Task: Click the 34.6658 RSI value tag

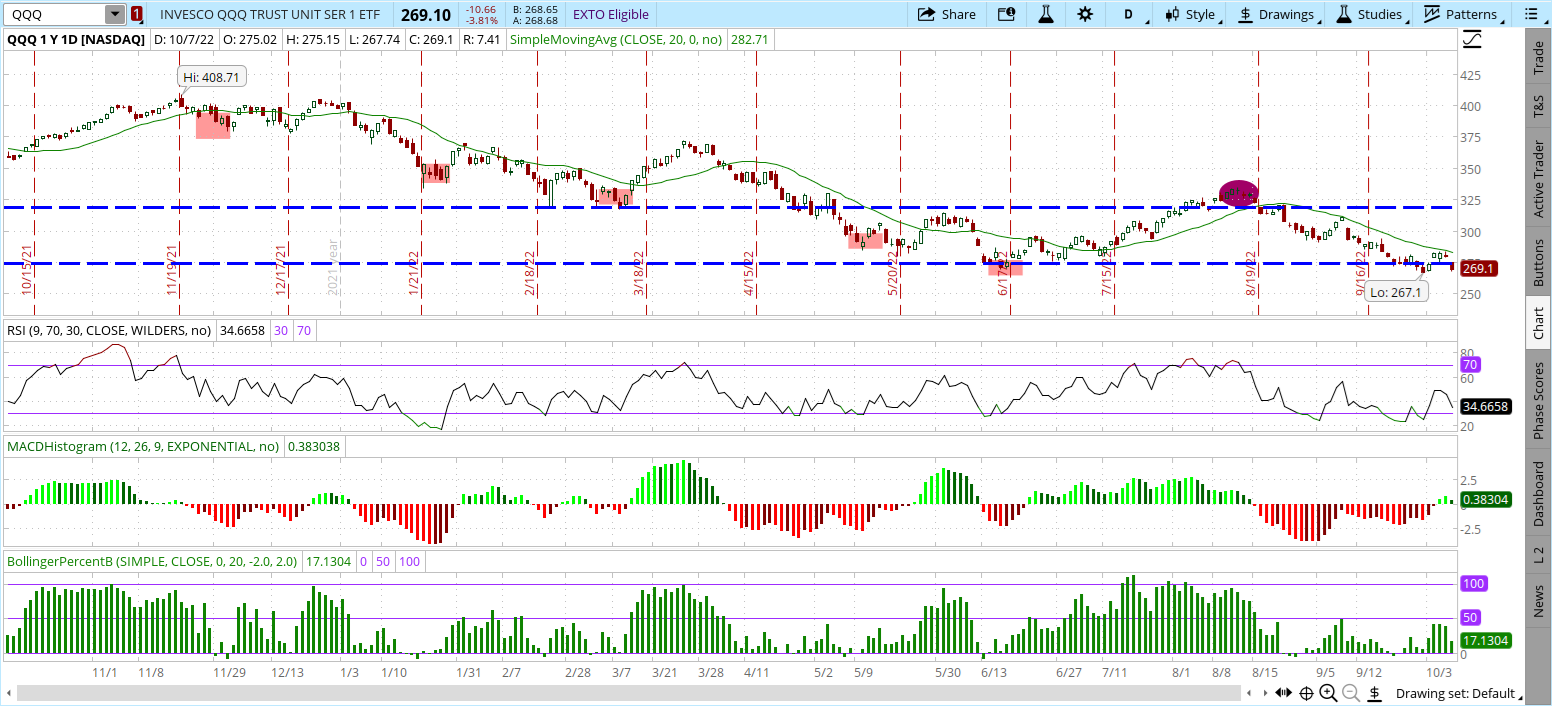Action: tap(1485, 406)
